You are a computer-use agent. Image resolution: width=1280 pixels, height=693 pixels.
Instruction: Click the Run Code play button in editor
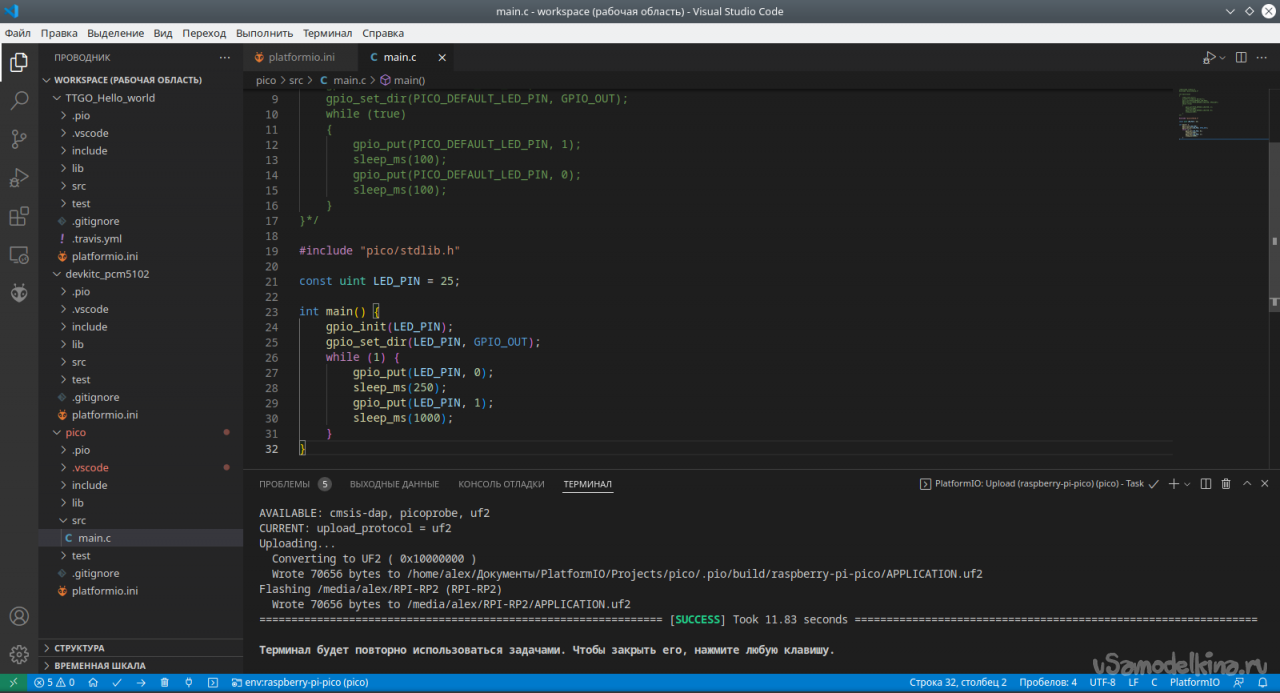1209,58
